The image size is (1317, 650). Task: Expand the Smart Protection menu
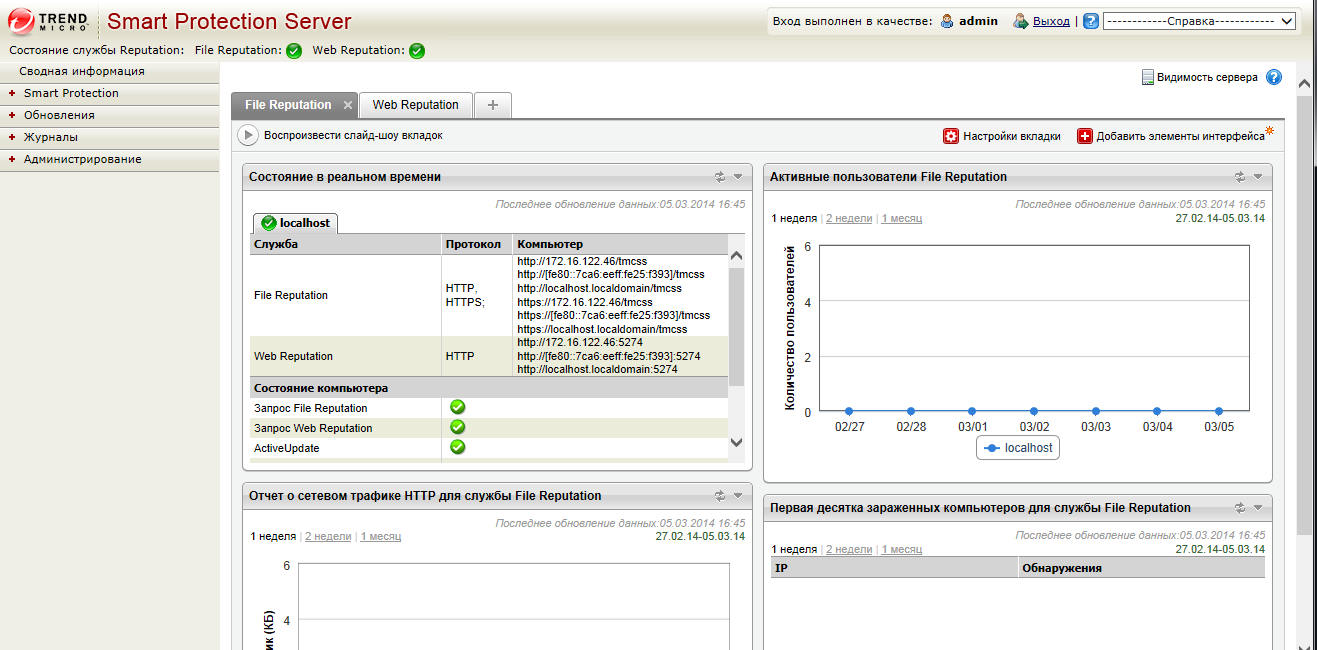pos(71,93)
